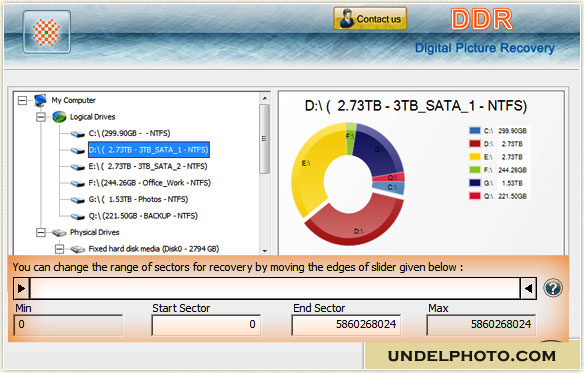Click legend value 221.50GB
Viewport: 584px width, 373px height.
512,196
